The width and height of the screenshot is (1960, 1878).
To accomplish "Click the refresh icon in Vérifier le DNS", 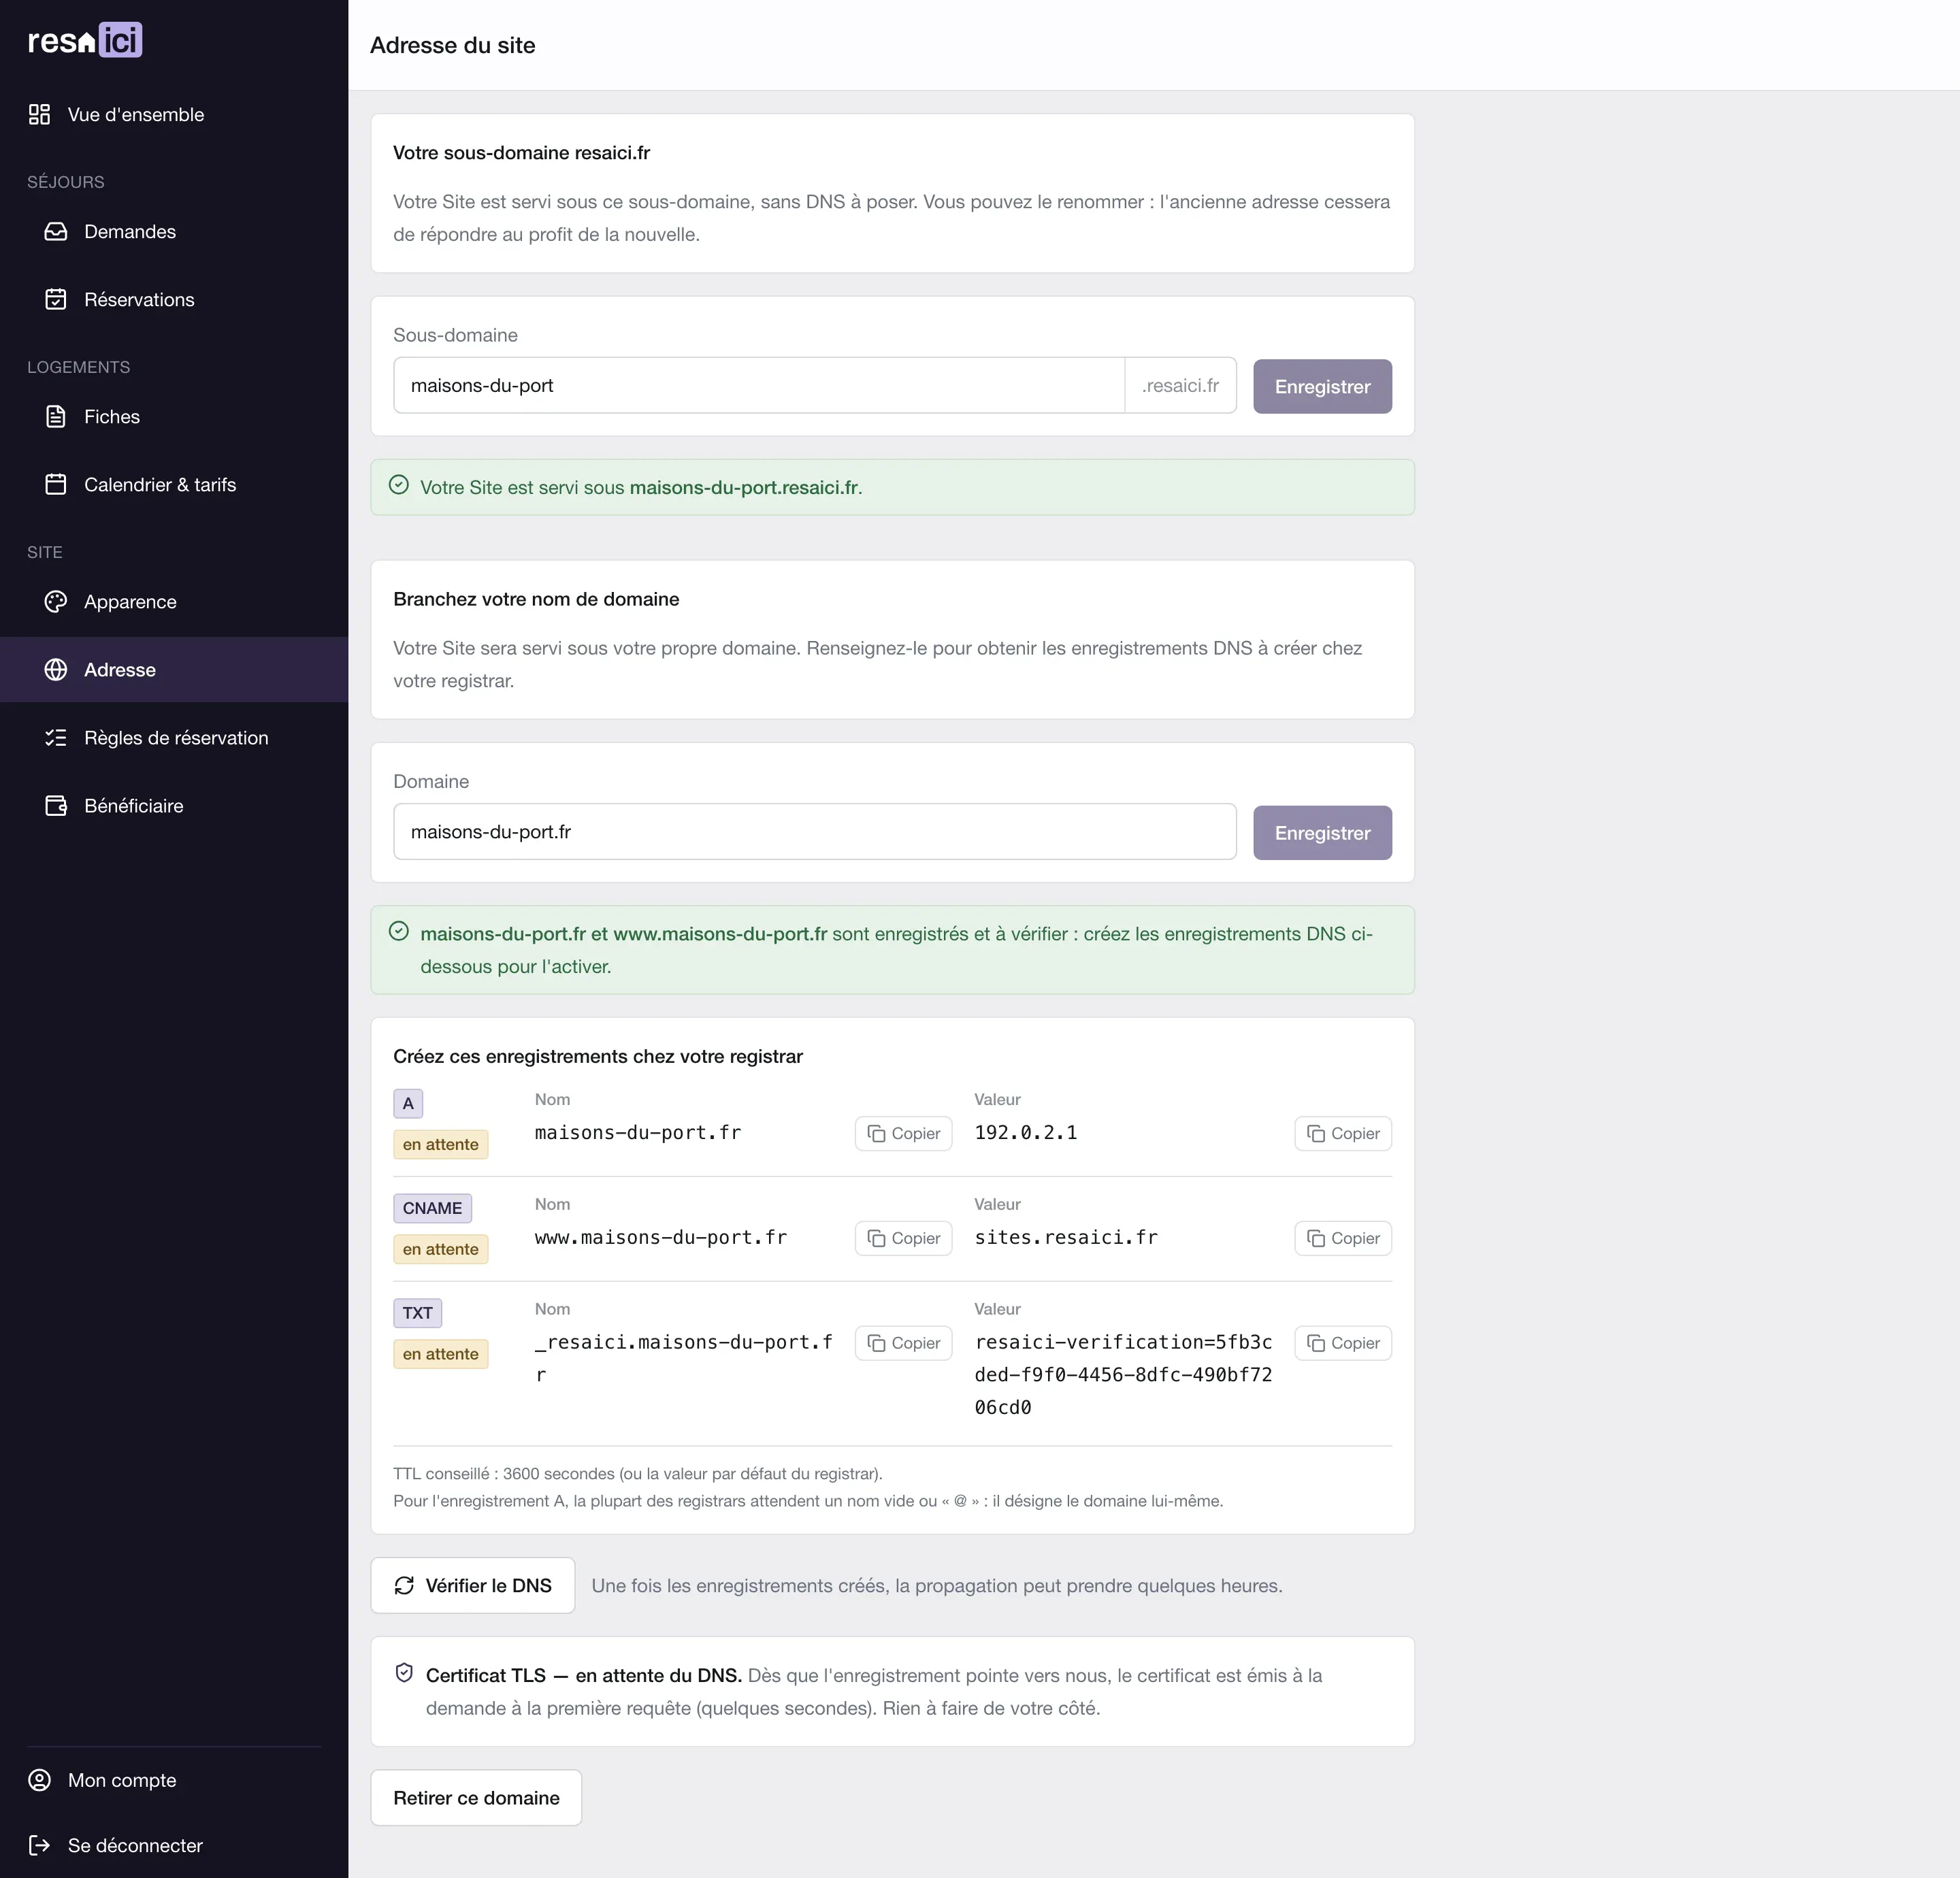I will tap(404, 1585).
